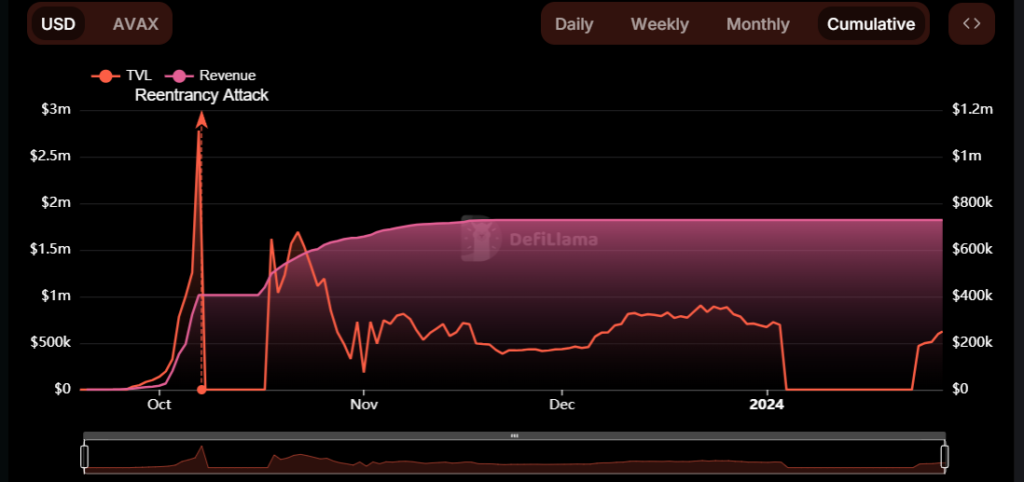Click the $3m left axis label
This screenshot has width=1024, height=482.
tap(56, 110)
